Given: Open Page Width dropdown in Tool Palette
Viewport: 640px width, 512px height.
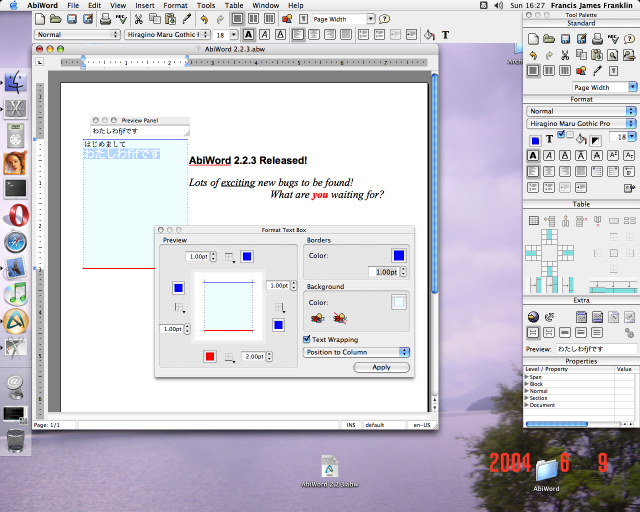Looking at the screenshot, I should 633,87.
